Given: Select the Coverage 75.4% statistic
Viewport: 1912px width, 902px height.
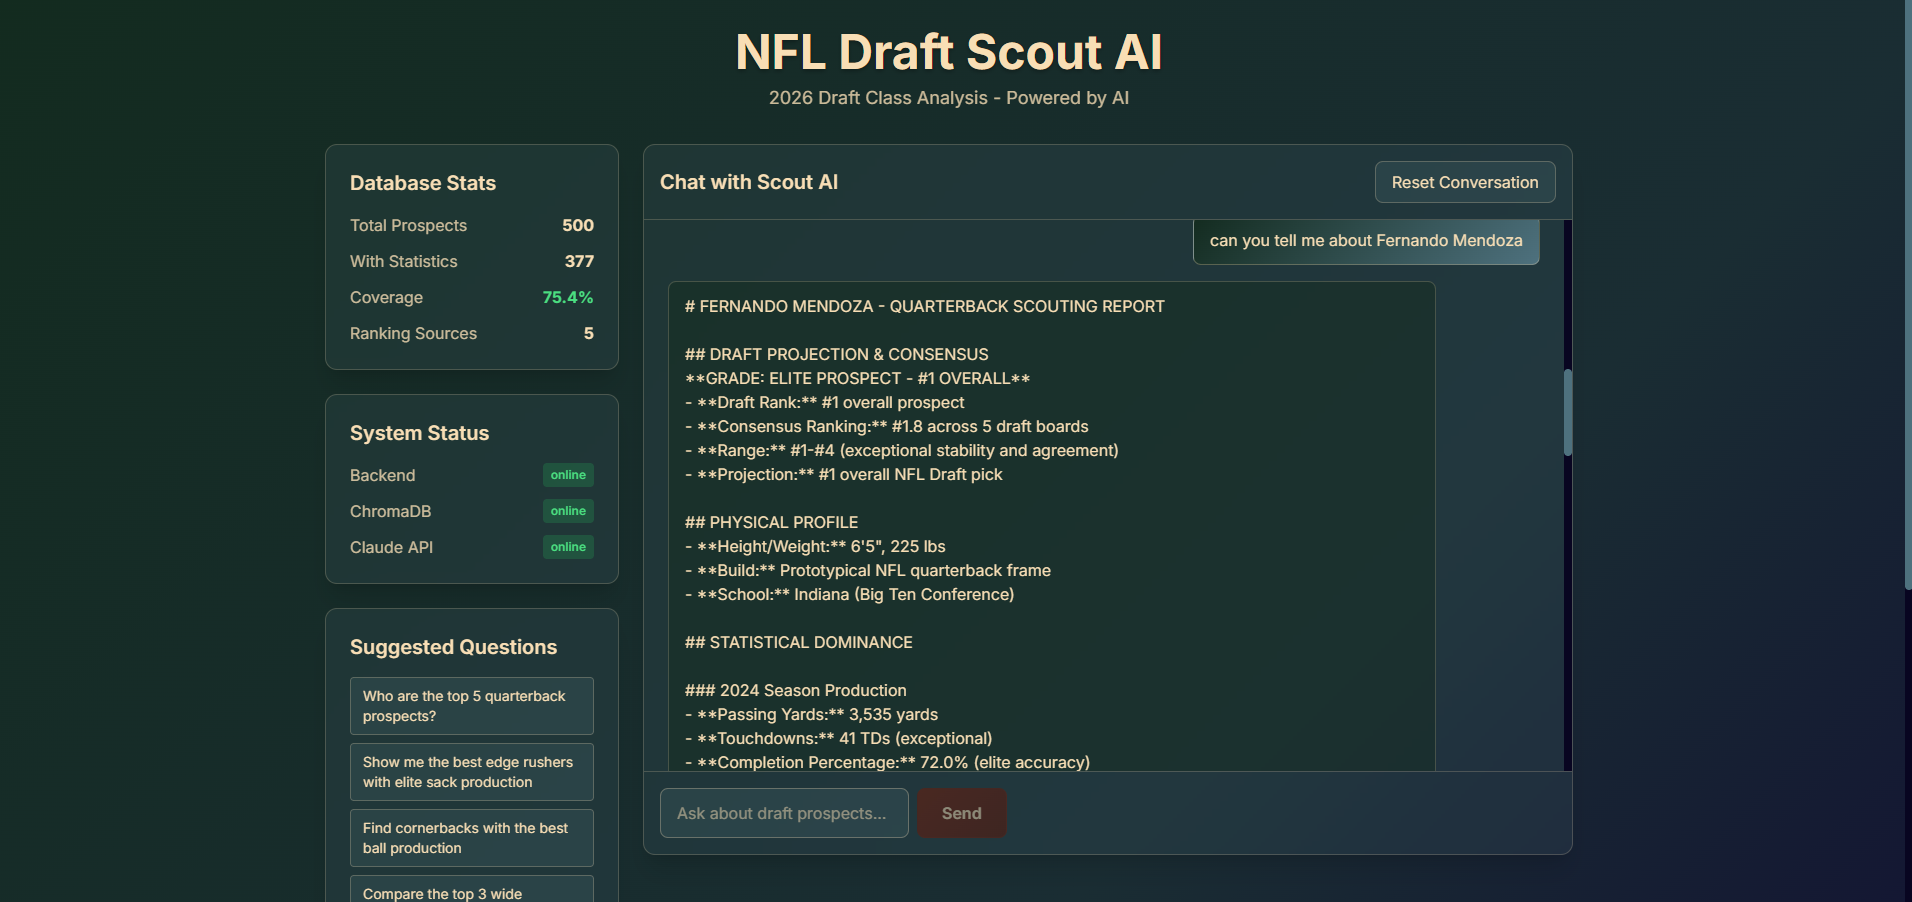Looking at the screenshot, I should (x=471, y=297).
